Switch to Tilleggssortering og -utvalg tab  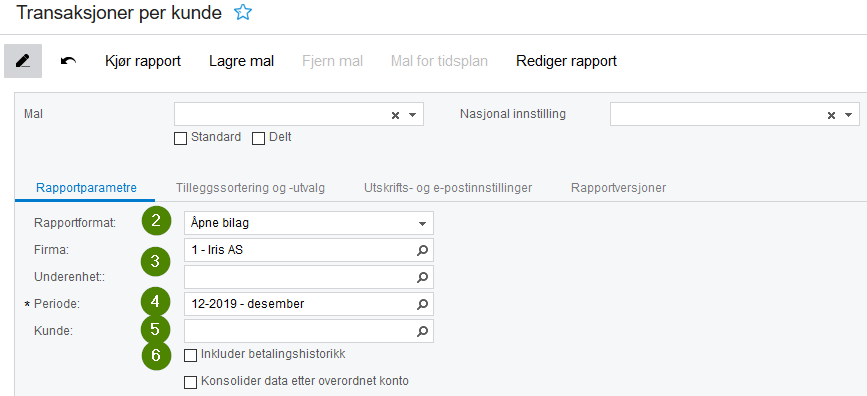[250, 188]
